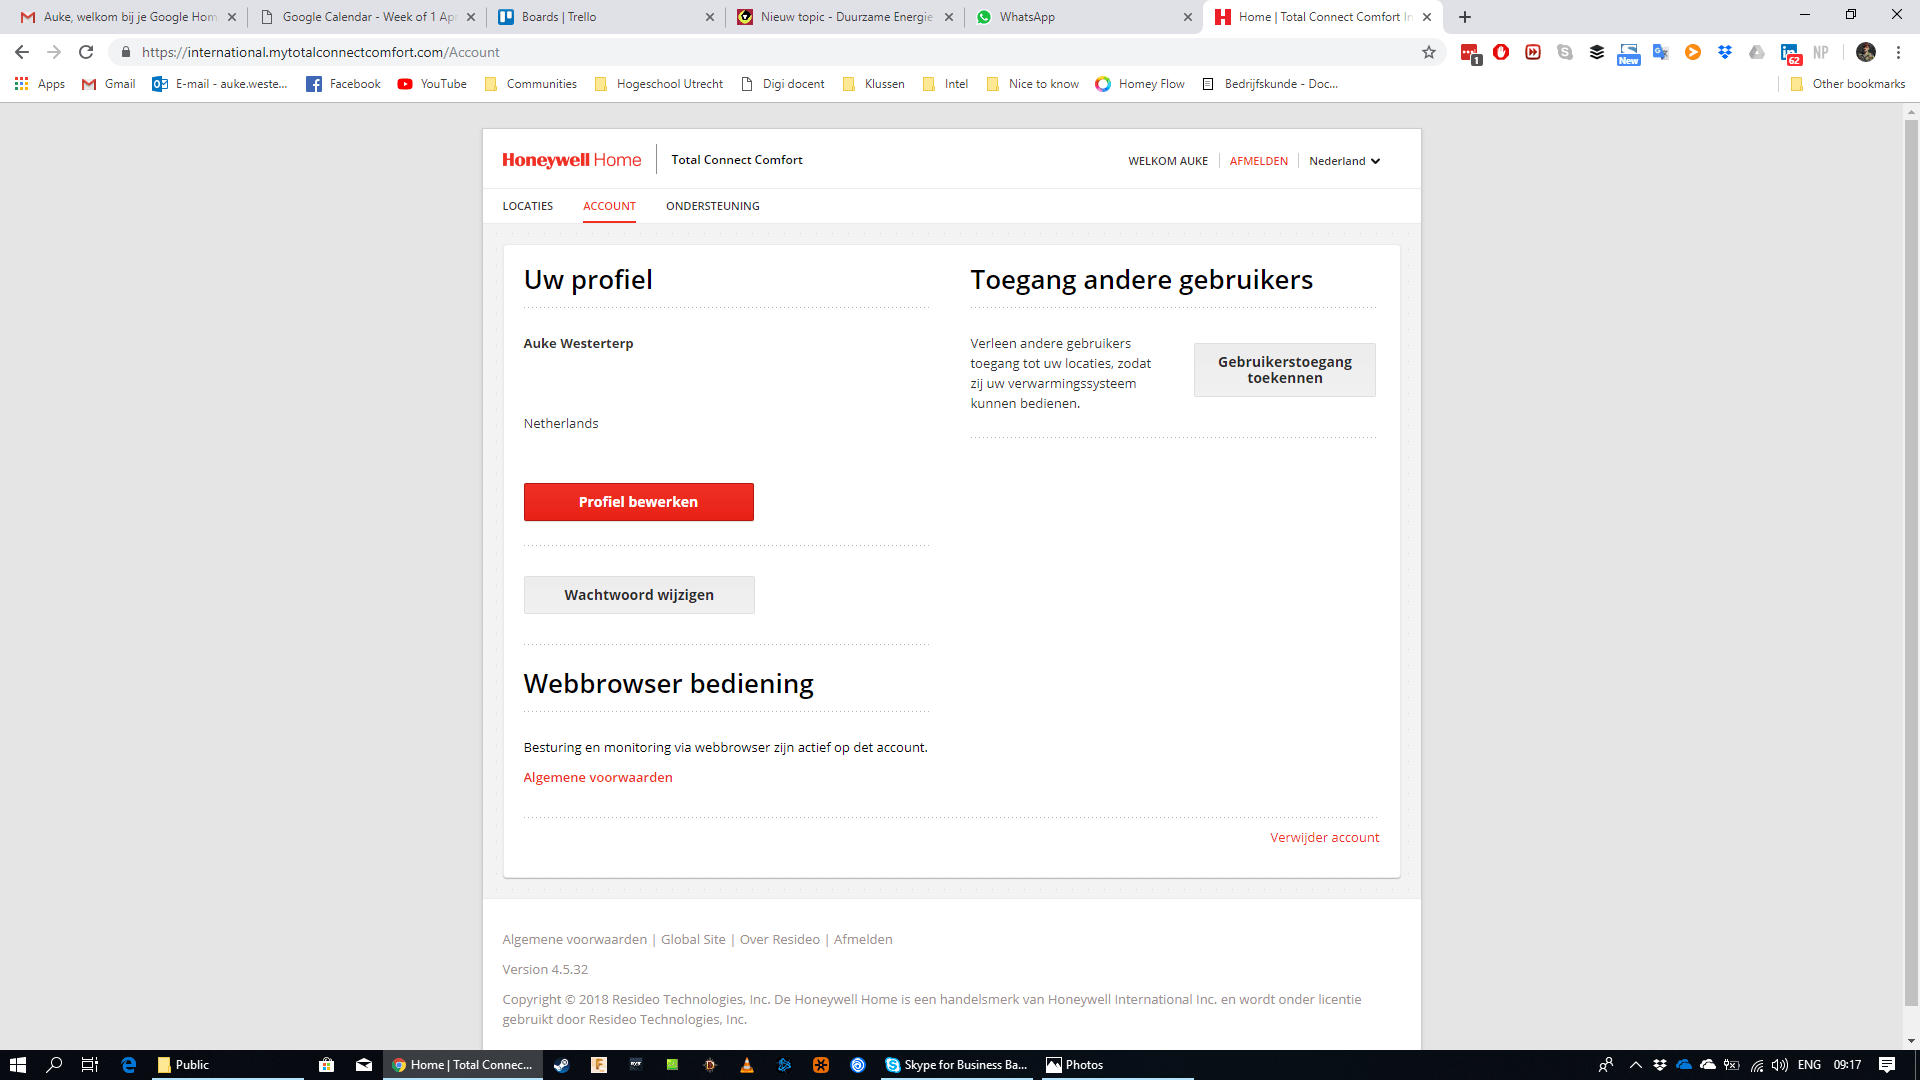Click the Verwijder account link

1324,838
